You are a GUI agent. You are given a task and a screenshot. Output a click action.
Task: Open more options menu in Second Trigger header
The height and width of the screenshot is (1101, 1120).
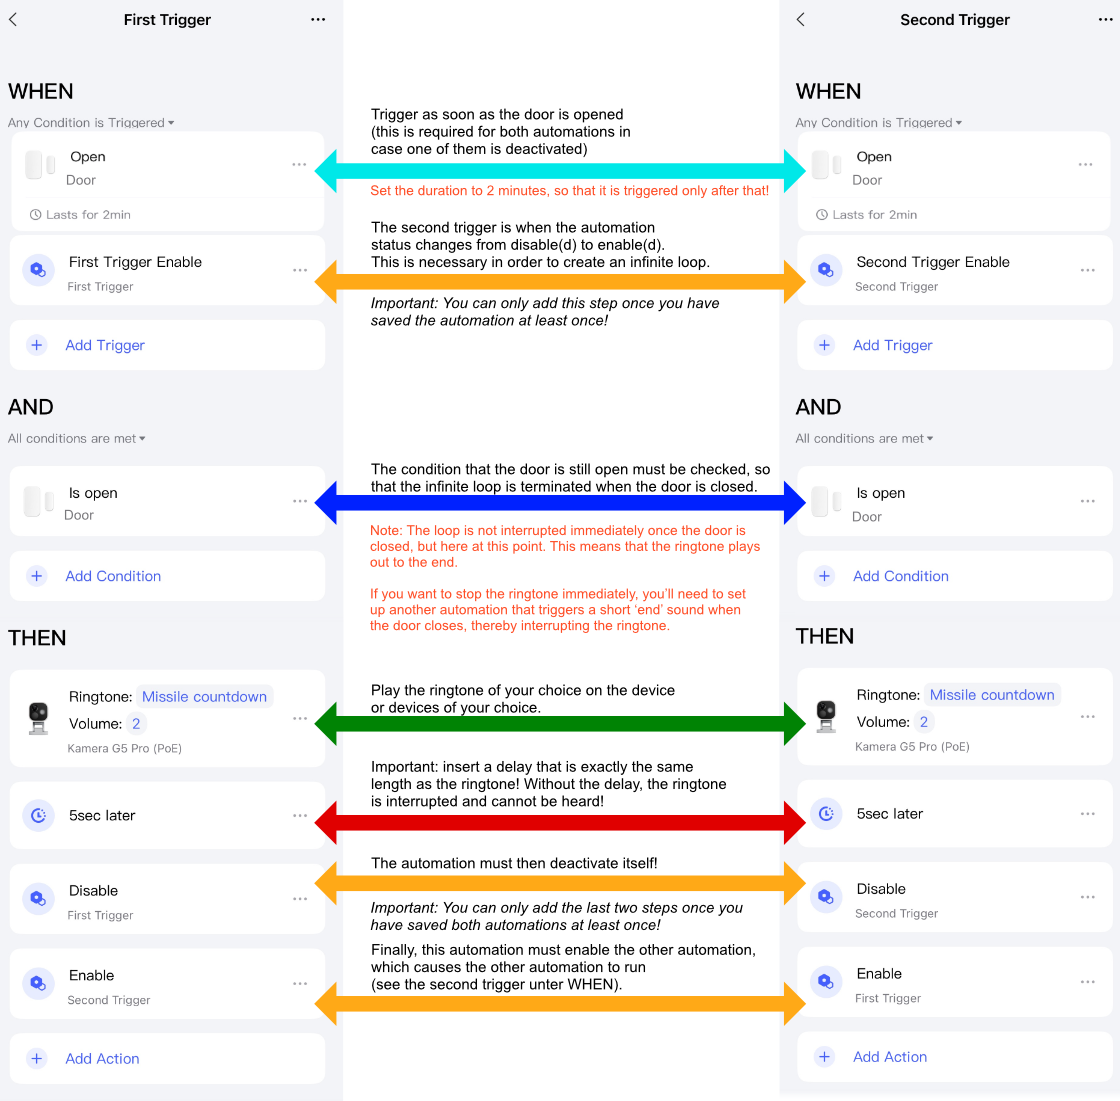(1105, 20)
